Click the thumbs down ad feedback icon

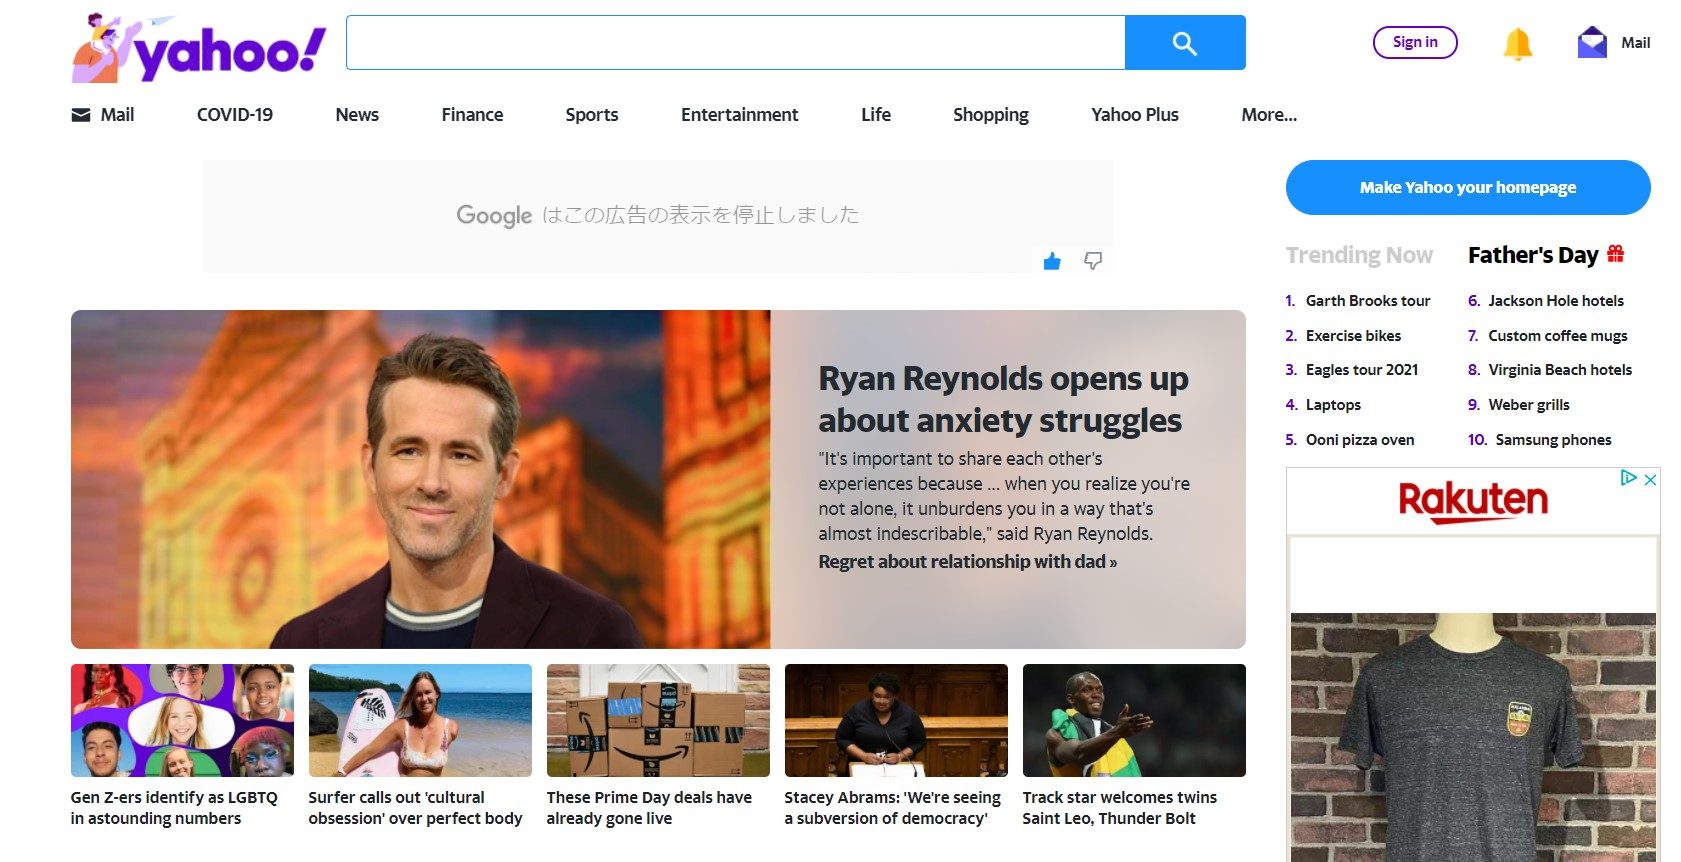tap(1093, 261)
